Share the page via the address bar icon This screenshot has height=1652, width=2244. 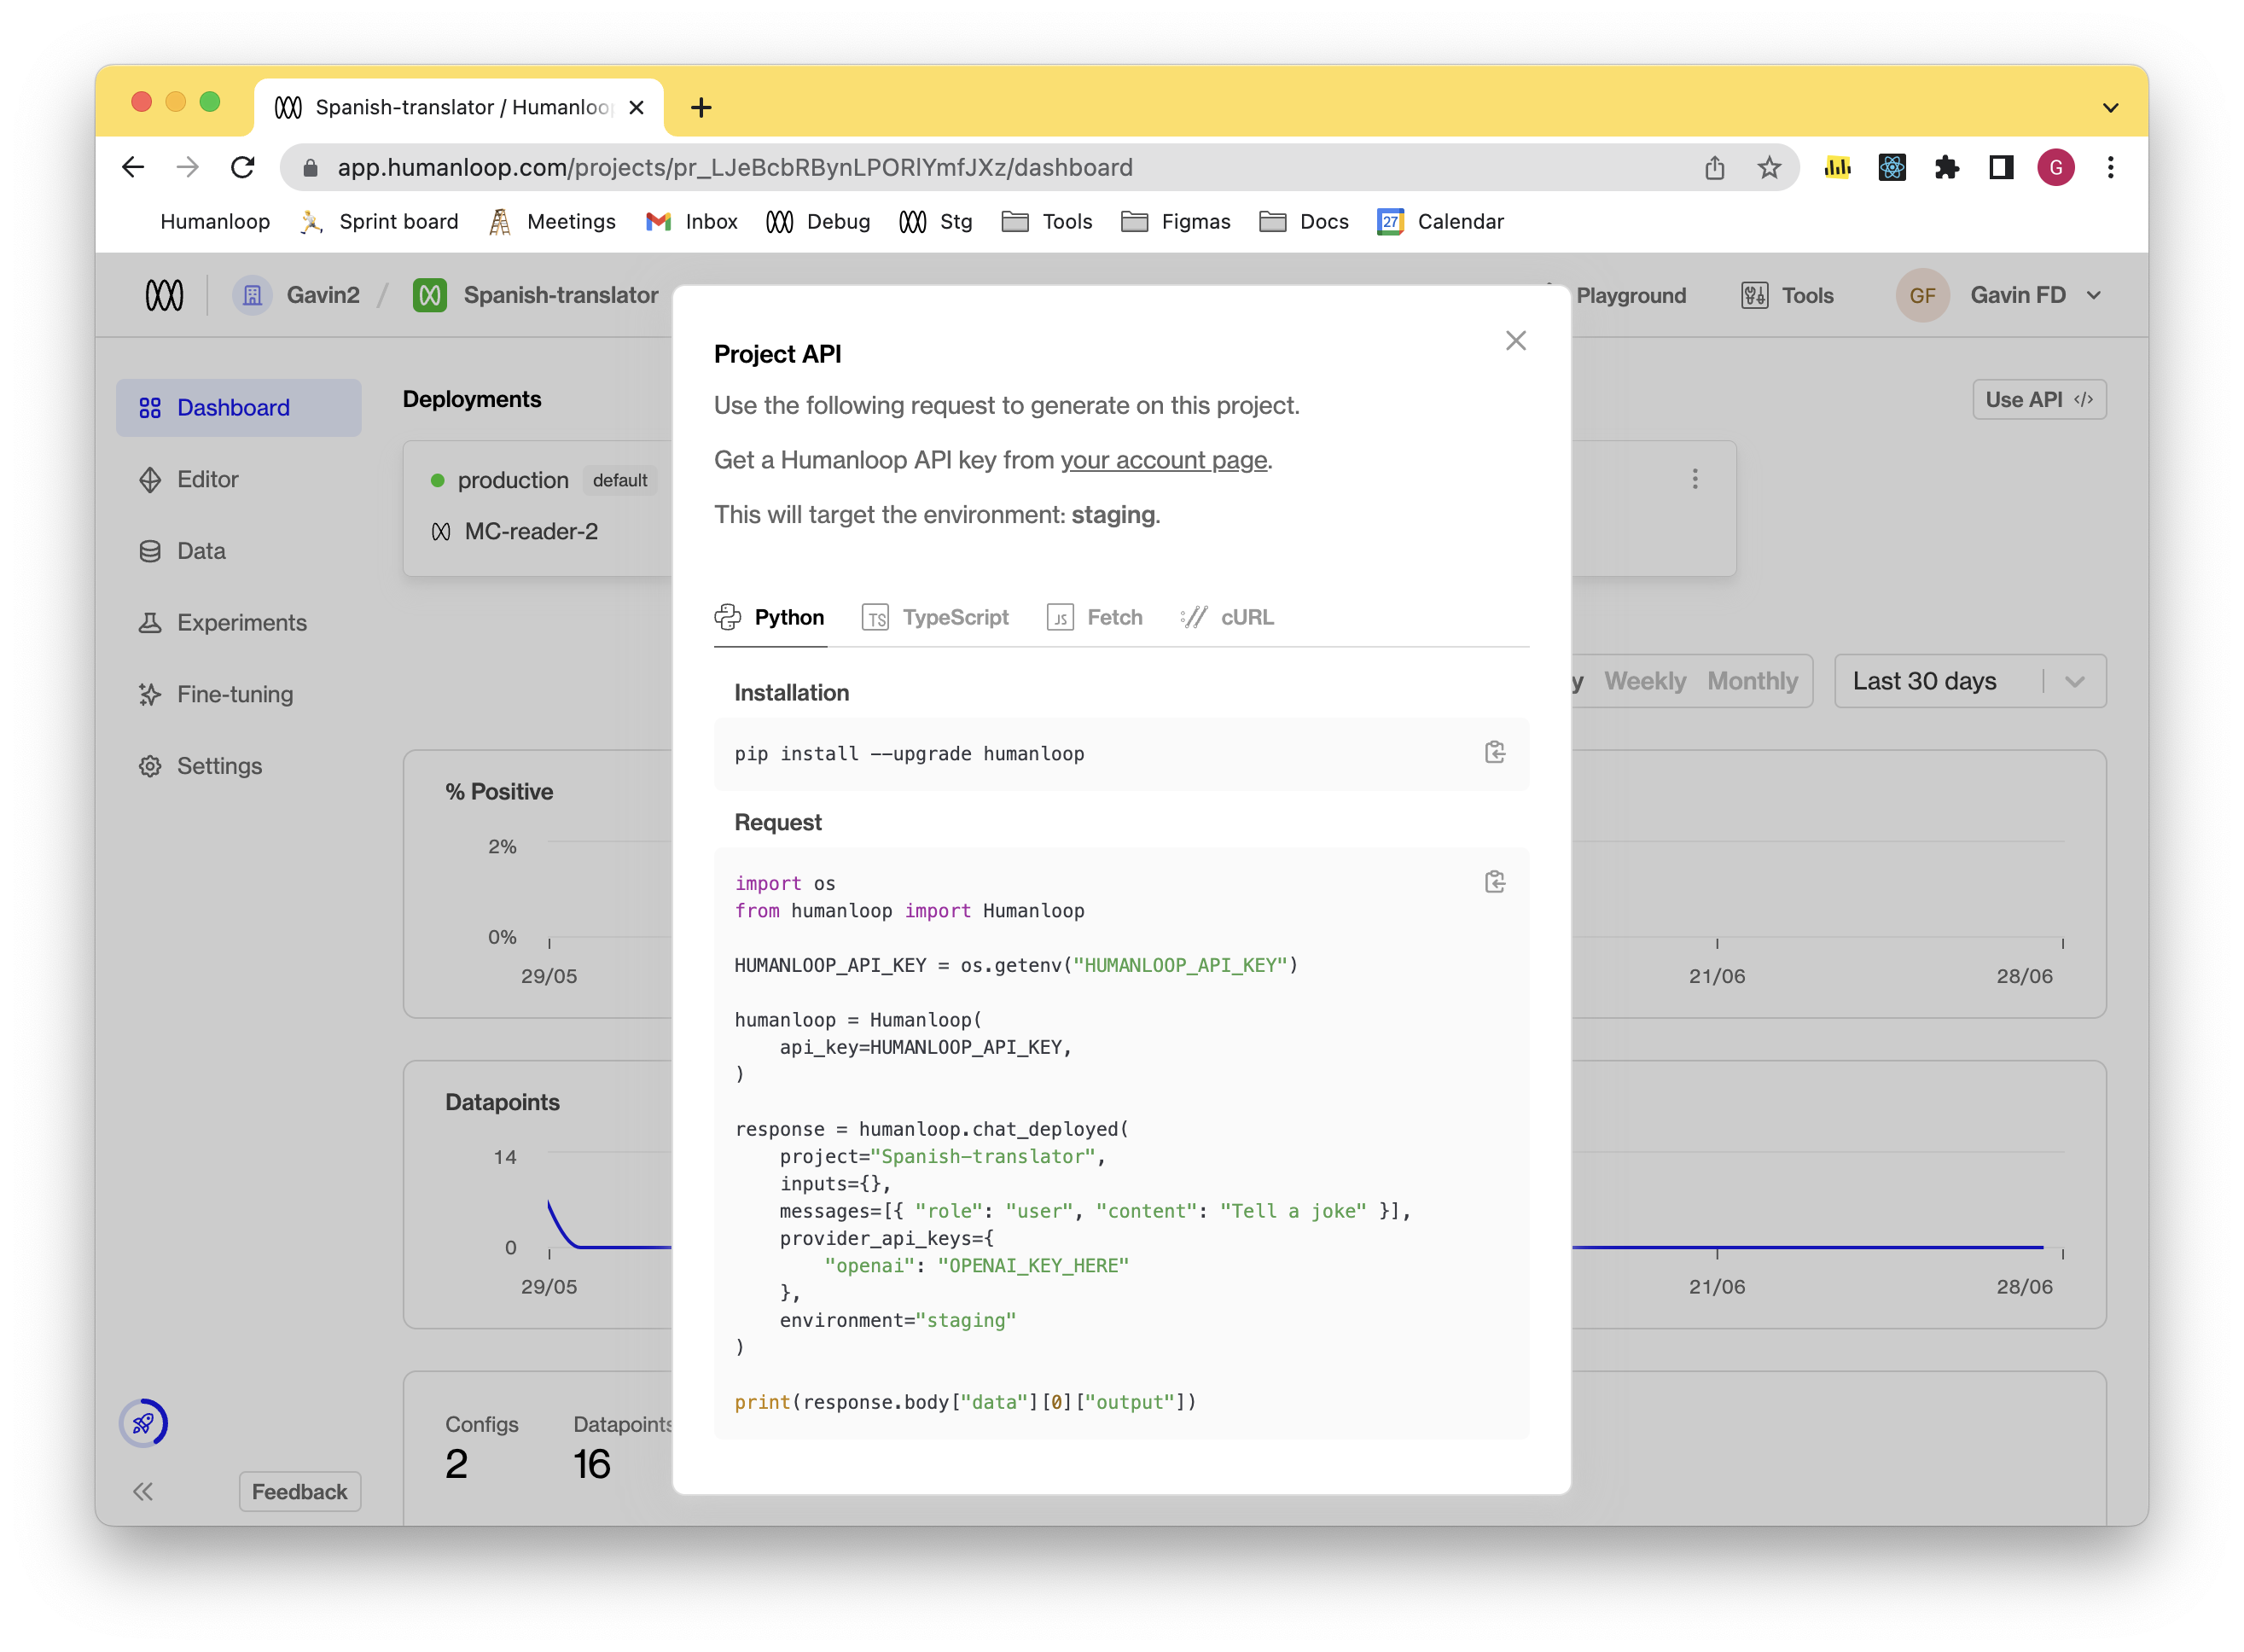click(x=1714, y=167)
